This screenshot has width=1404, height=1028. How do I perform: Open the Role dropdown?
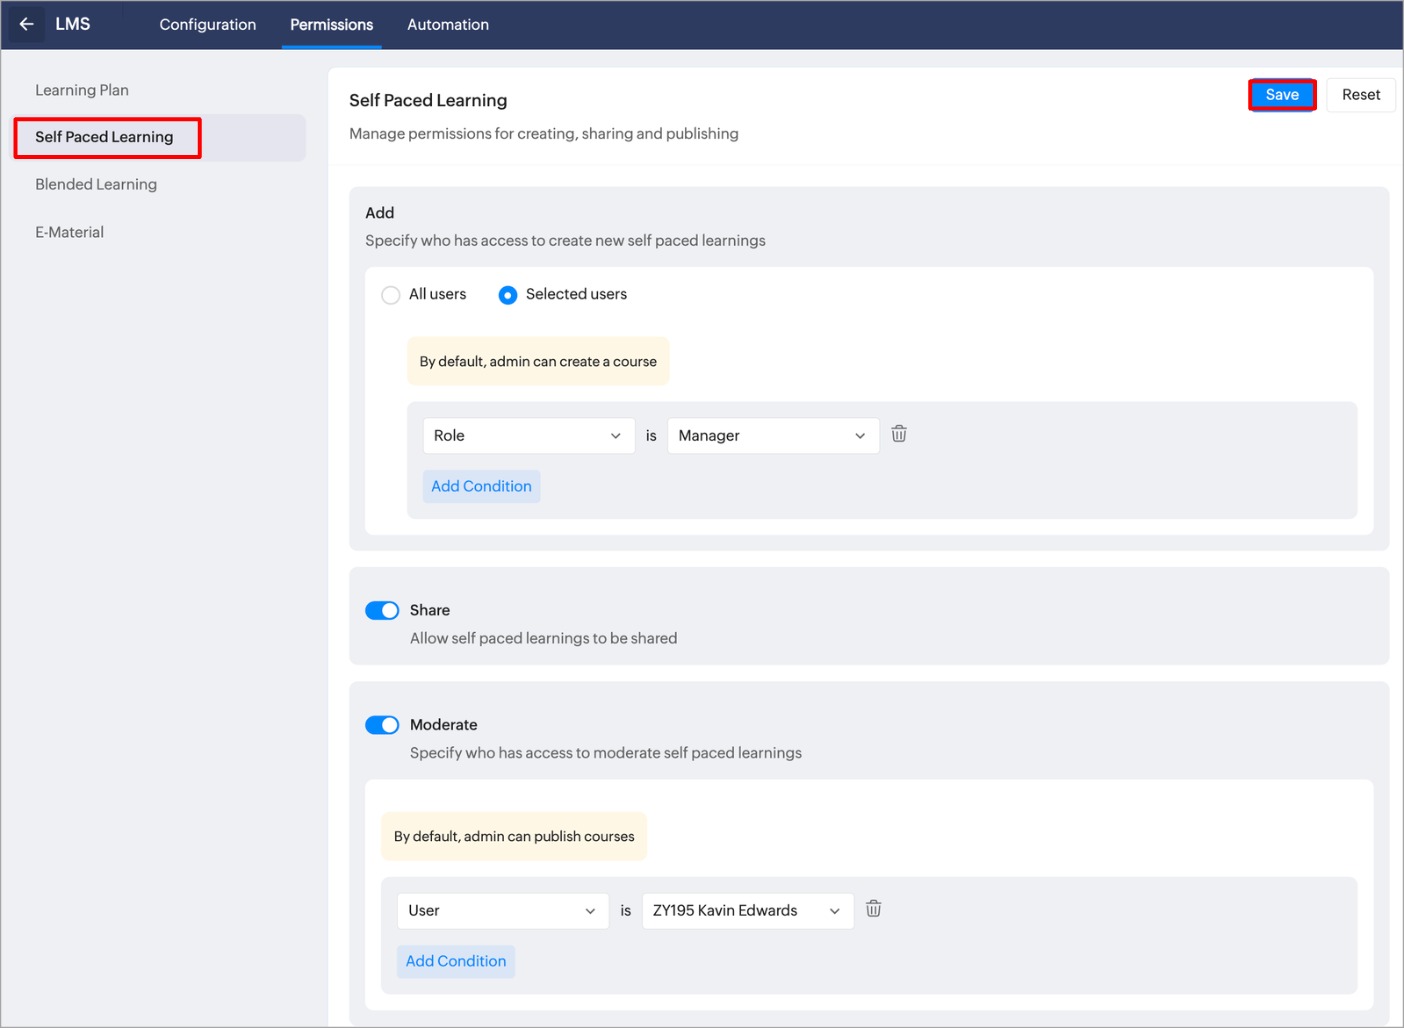click(528, 436)
